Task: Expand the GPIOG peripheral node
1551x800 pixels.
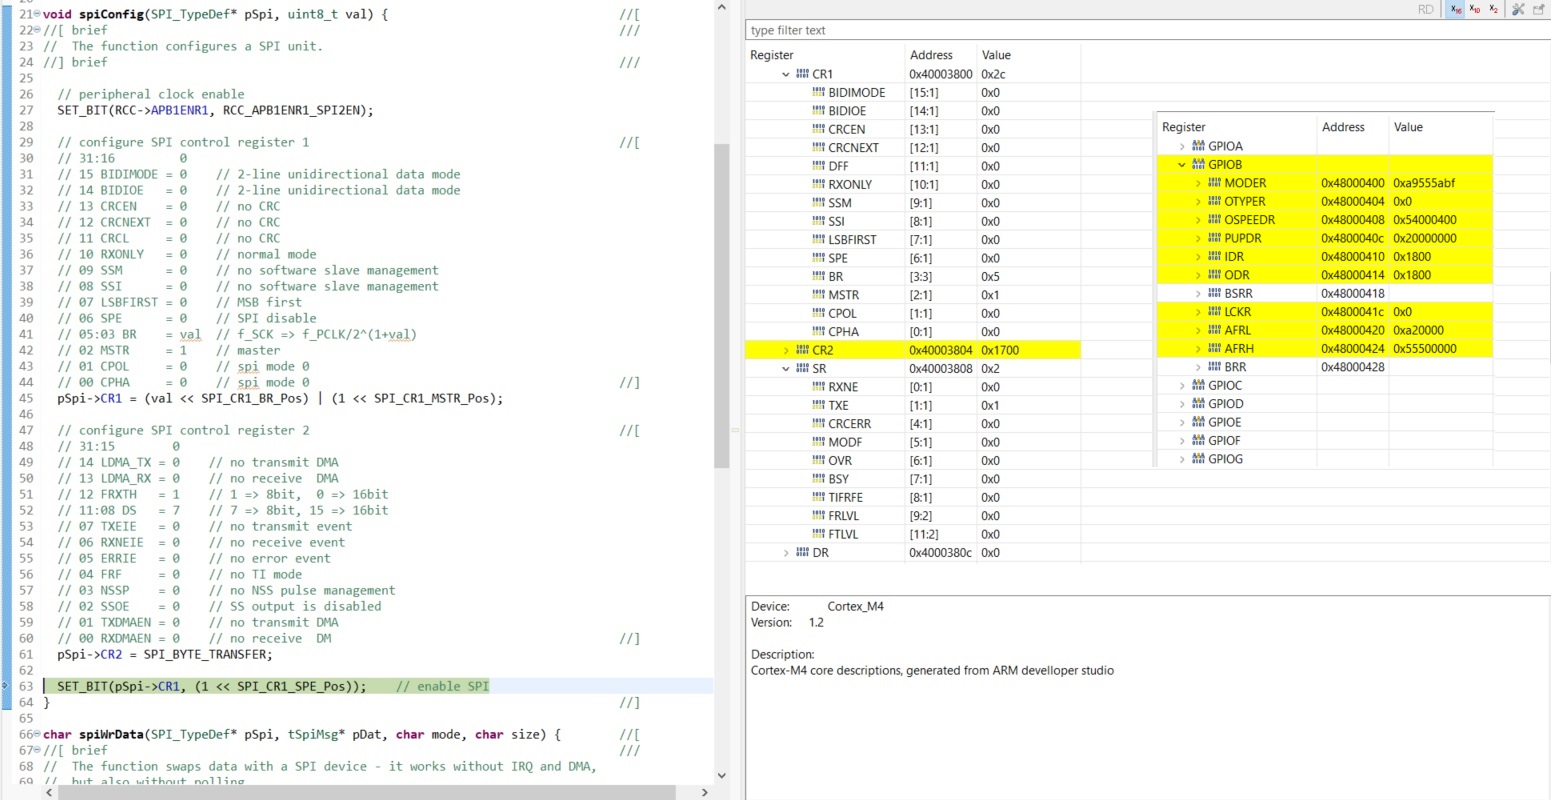Action: [1182, 459]
